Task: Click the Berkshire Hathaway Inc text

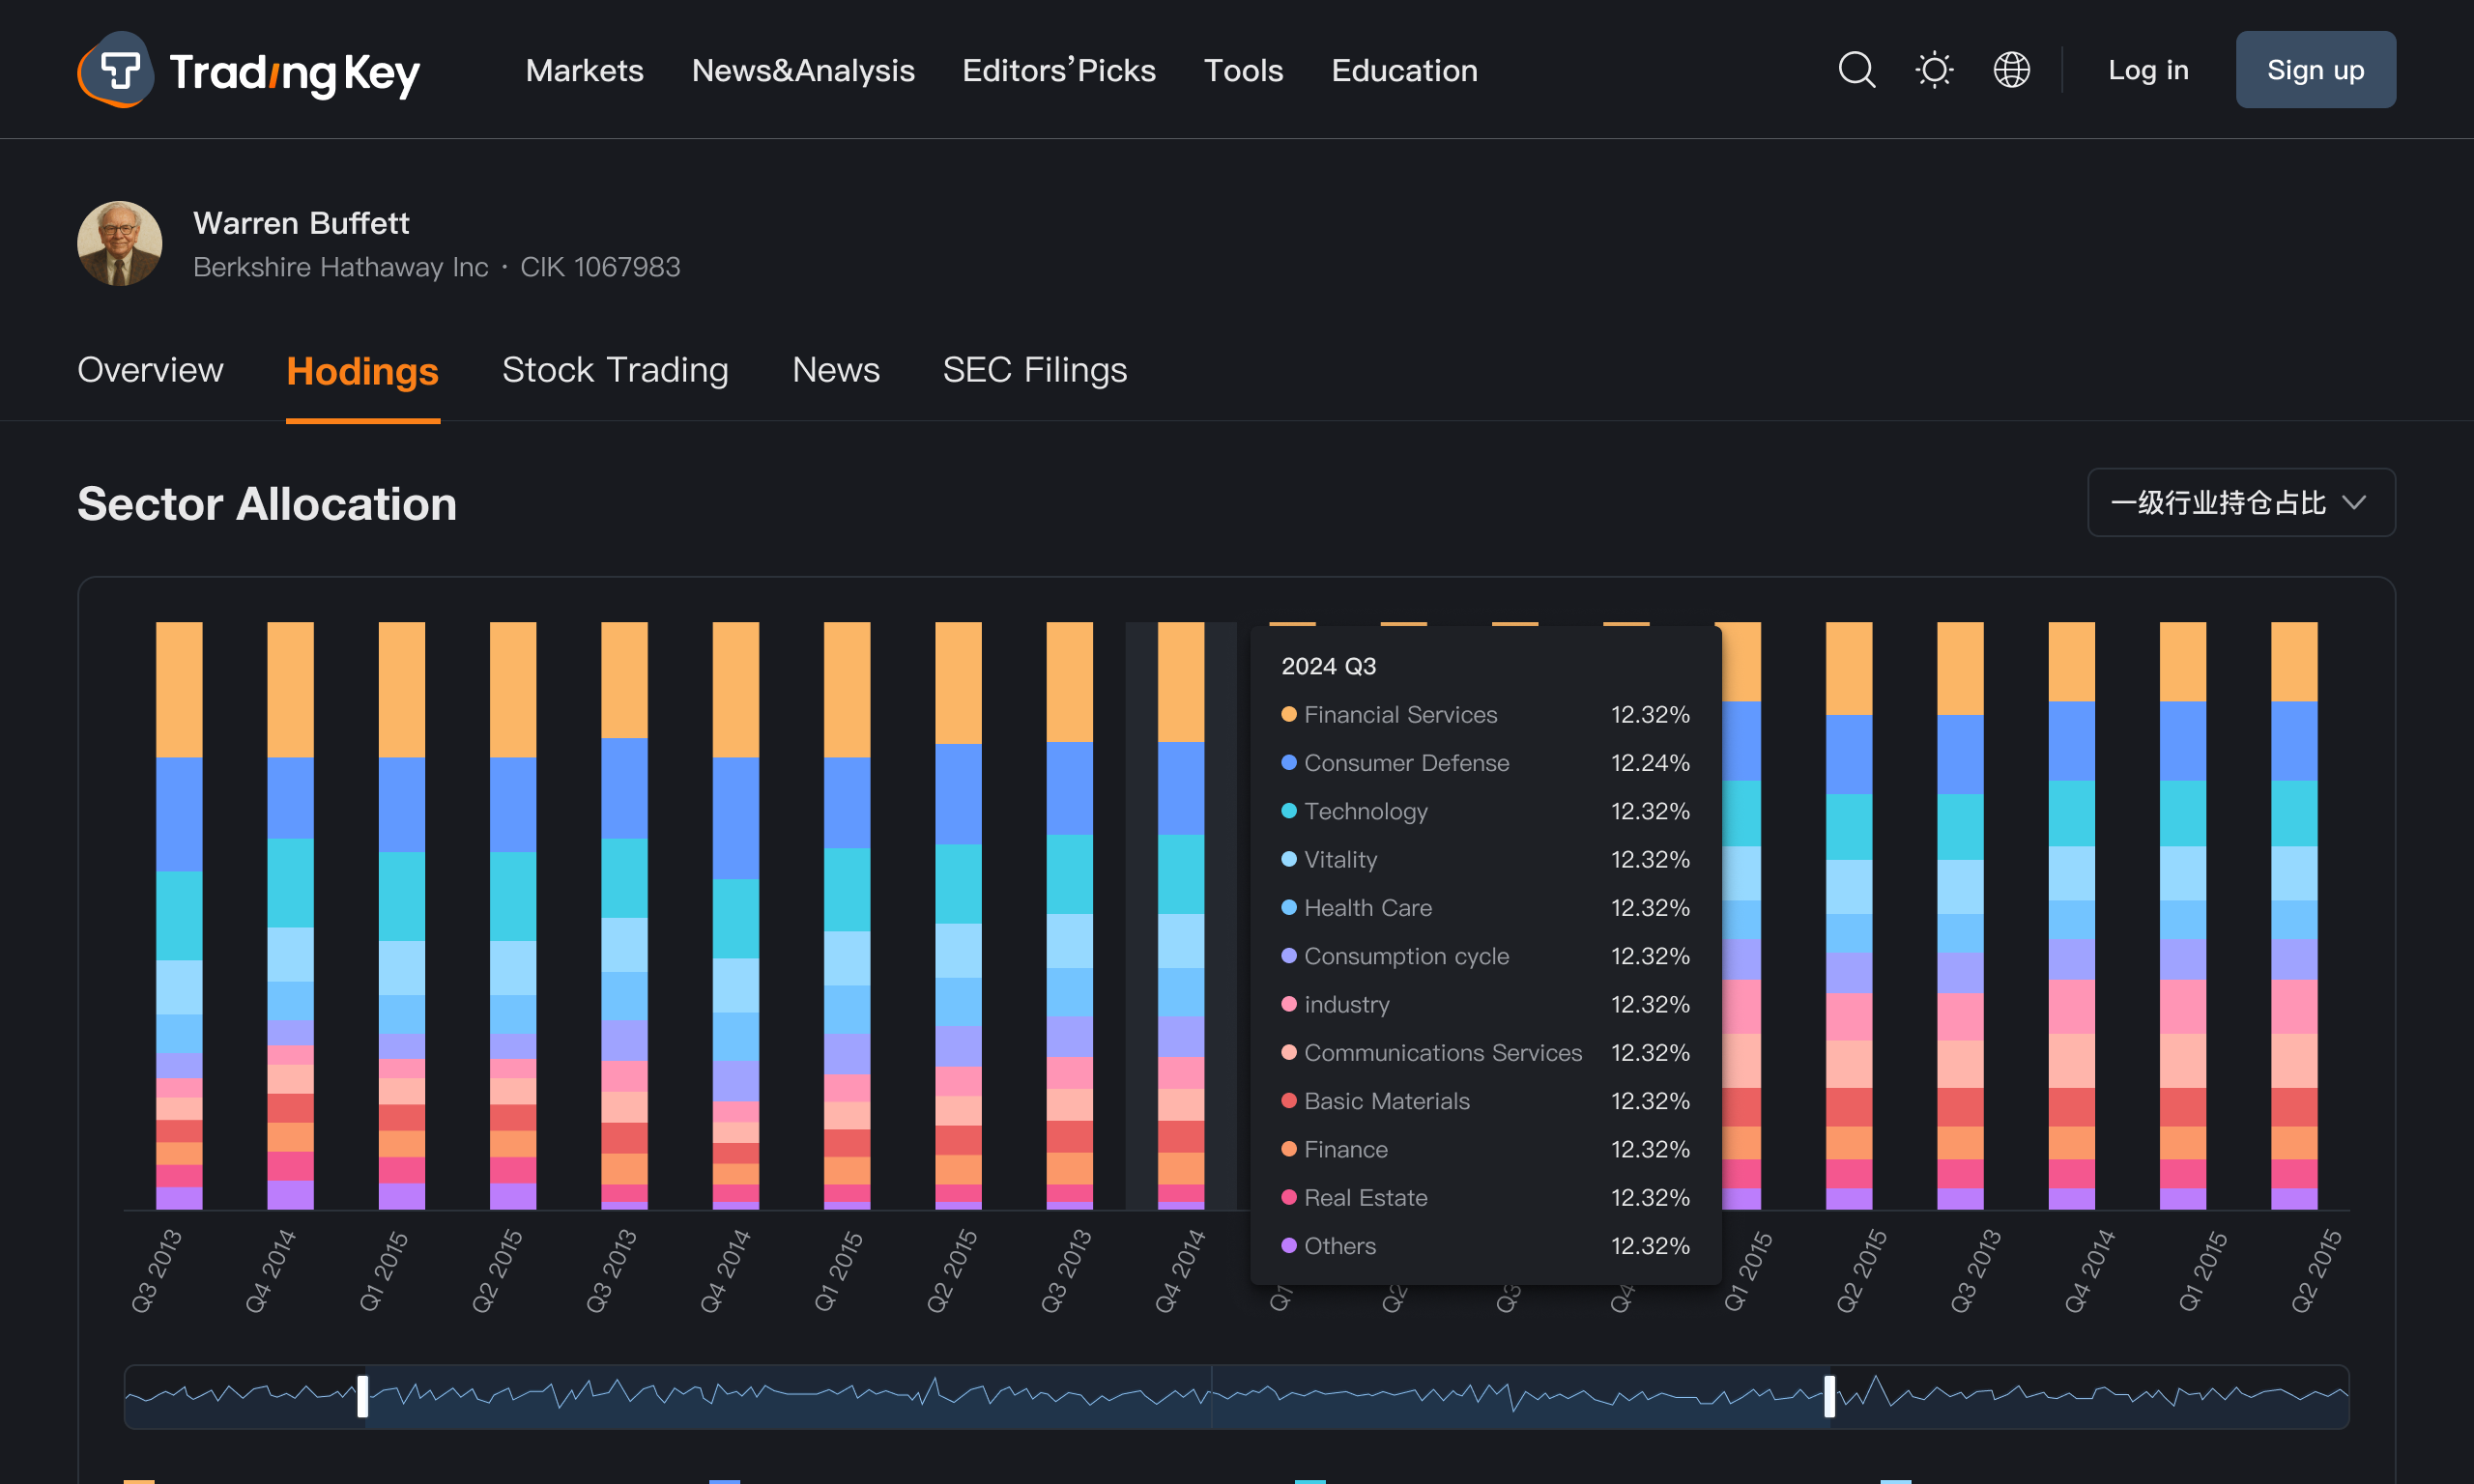Action: (340, 267)
